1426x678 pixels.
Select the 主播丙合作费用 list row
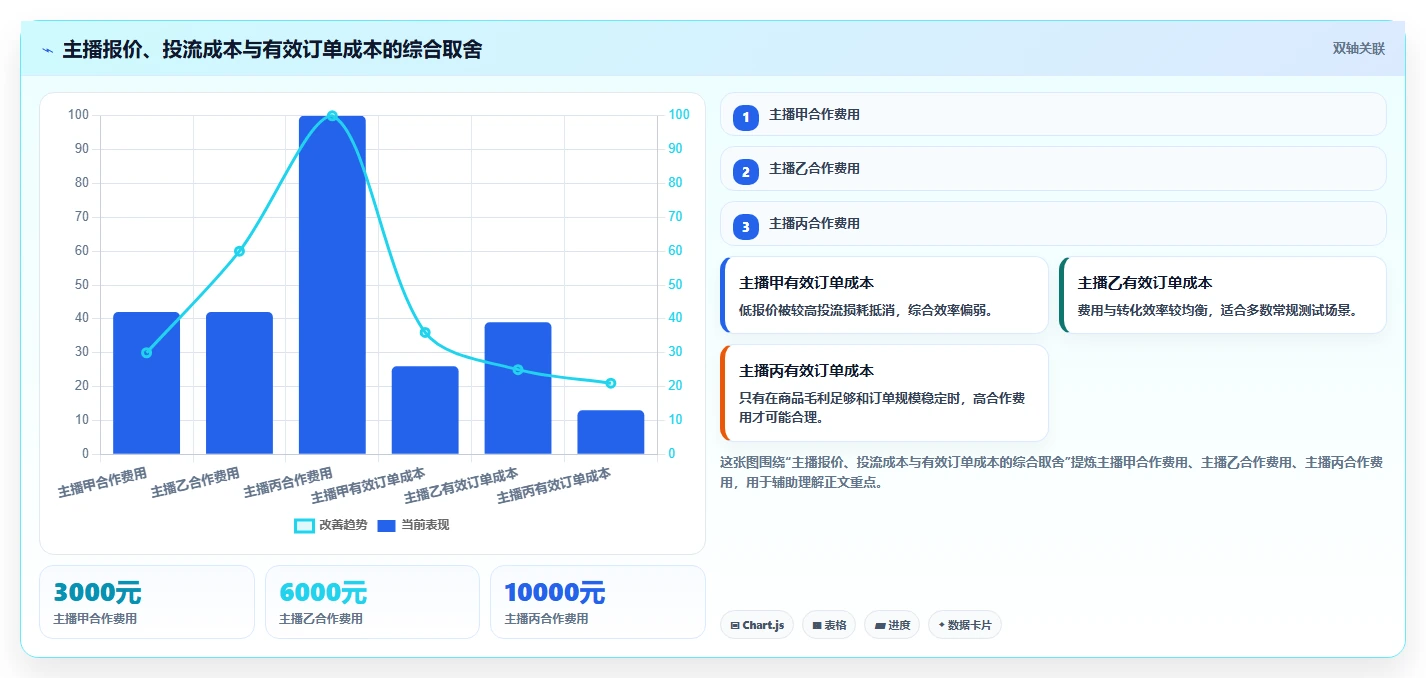tap(1053, 223)
